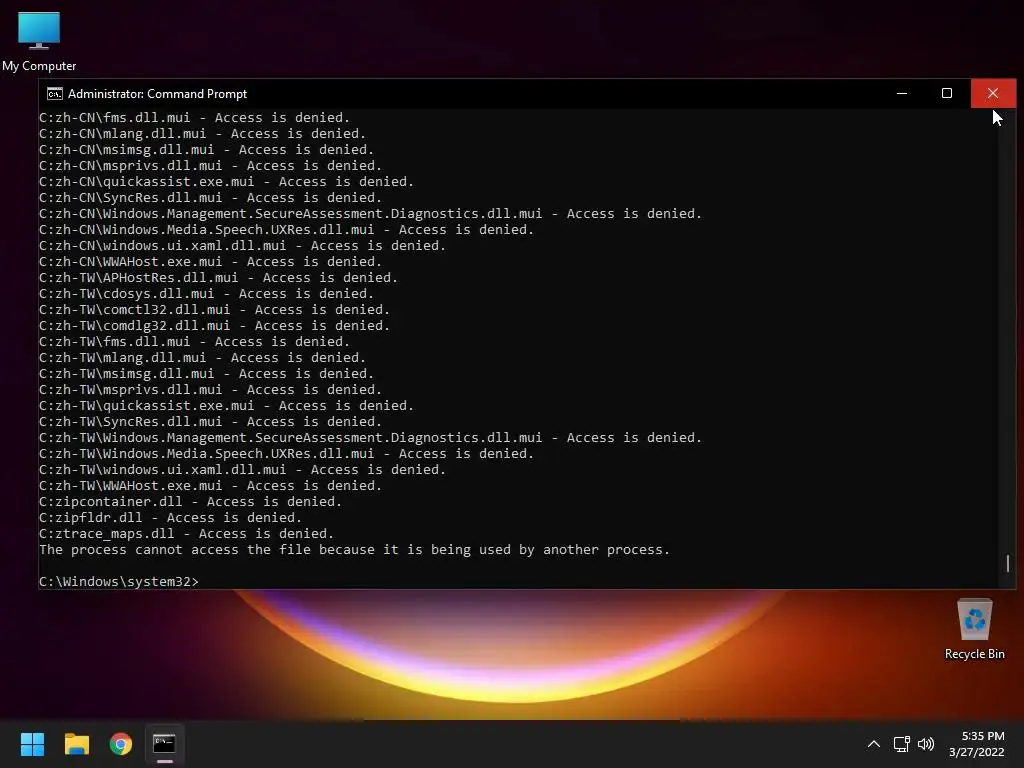Click the zh-TW\cdosys.dll.mui line
The image size is (1024, 768).
[206, 294]
